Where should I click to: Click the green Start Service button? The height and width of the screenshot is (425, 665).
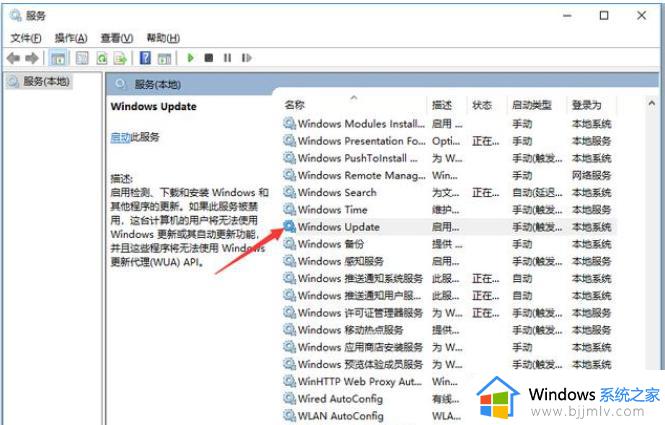click(190, 57)
